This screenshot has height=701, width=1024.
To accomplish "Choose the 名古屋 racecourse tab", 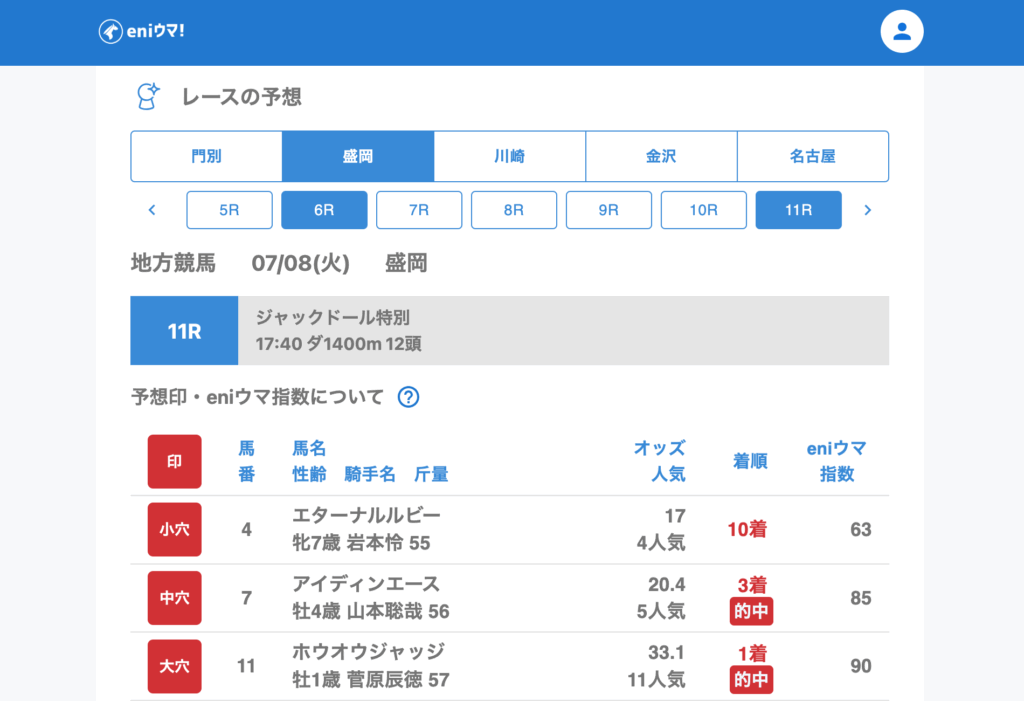I will (812, 156).
